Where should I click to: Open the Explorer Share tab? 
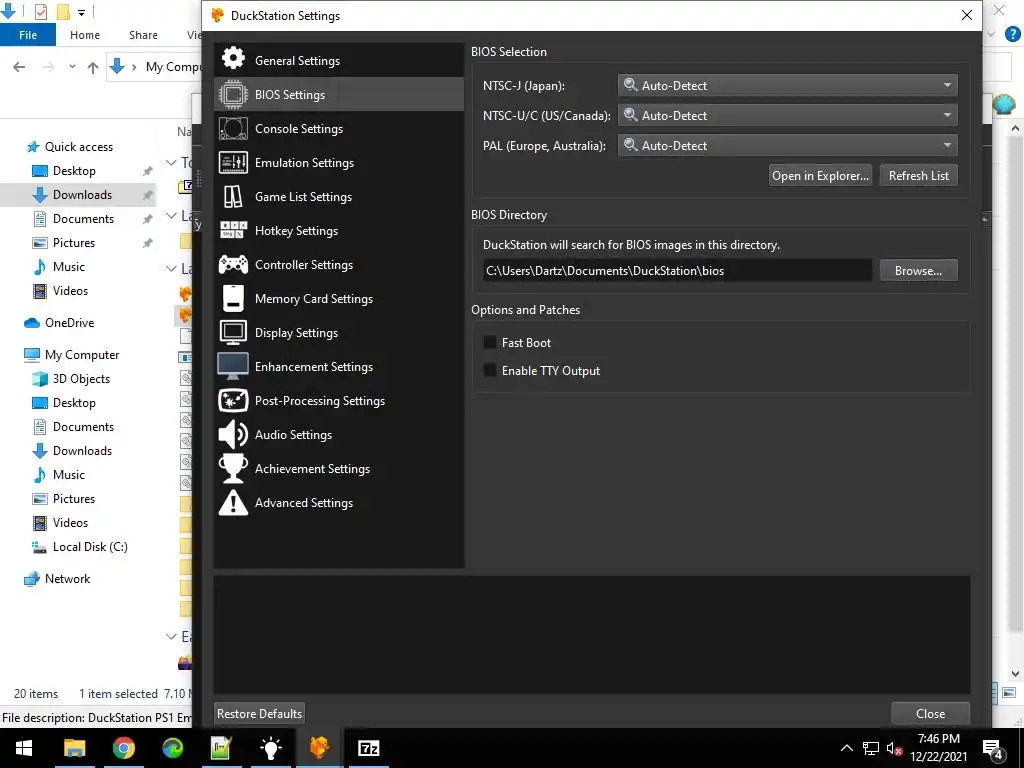(143, 35)
